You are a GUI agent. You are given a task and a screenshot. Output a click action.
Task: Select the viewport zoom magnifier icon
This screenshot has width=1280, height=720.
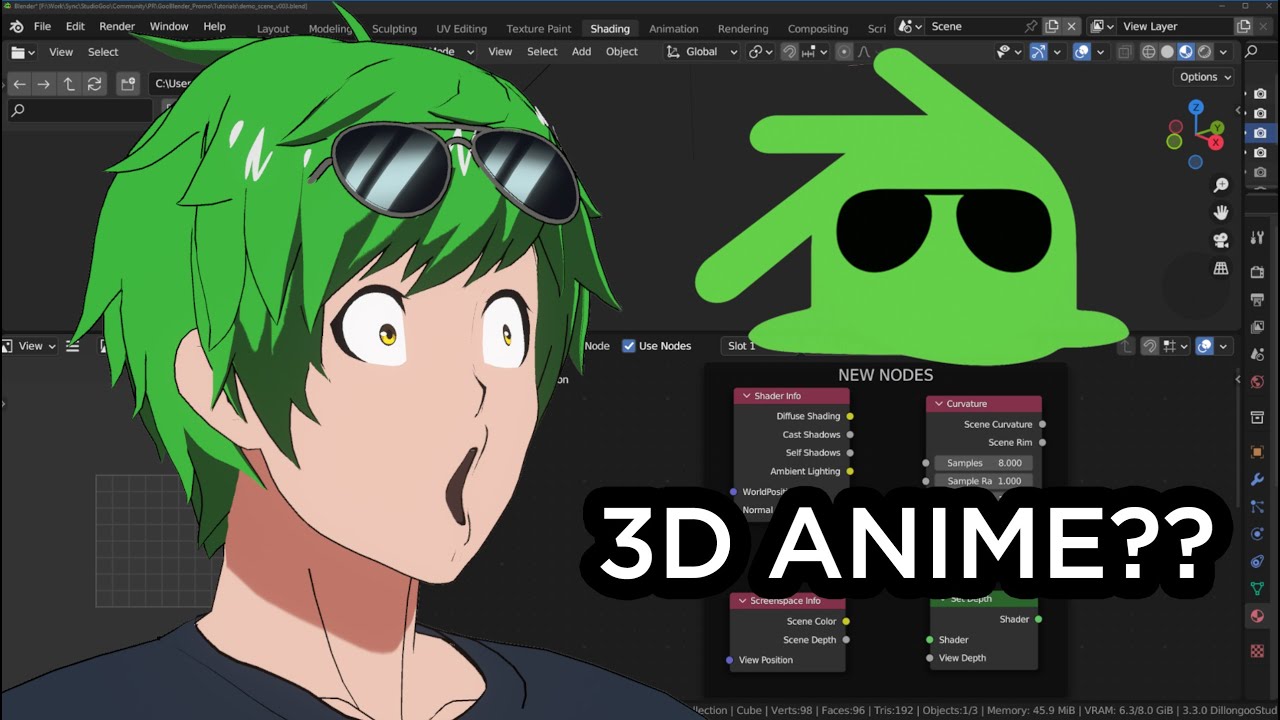1221,185
